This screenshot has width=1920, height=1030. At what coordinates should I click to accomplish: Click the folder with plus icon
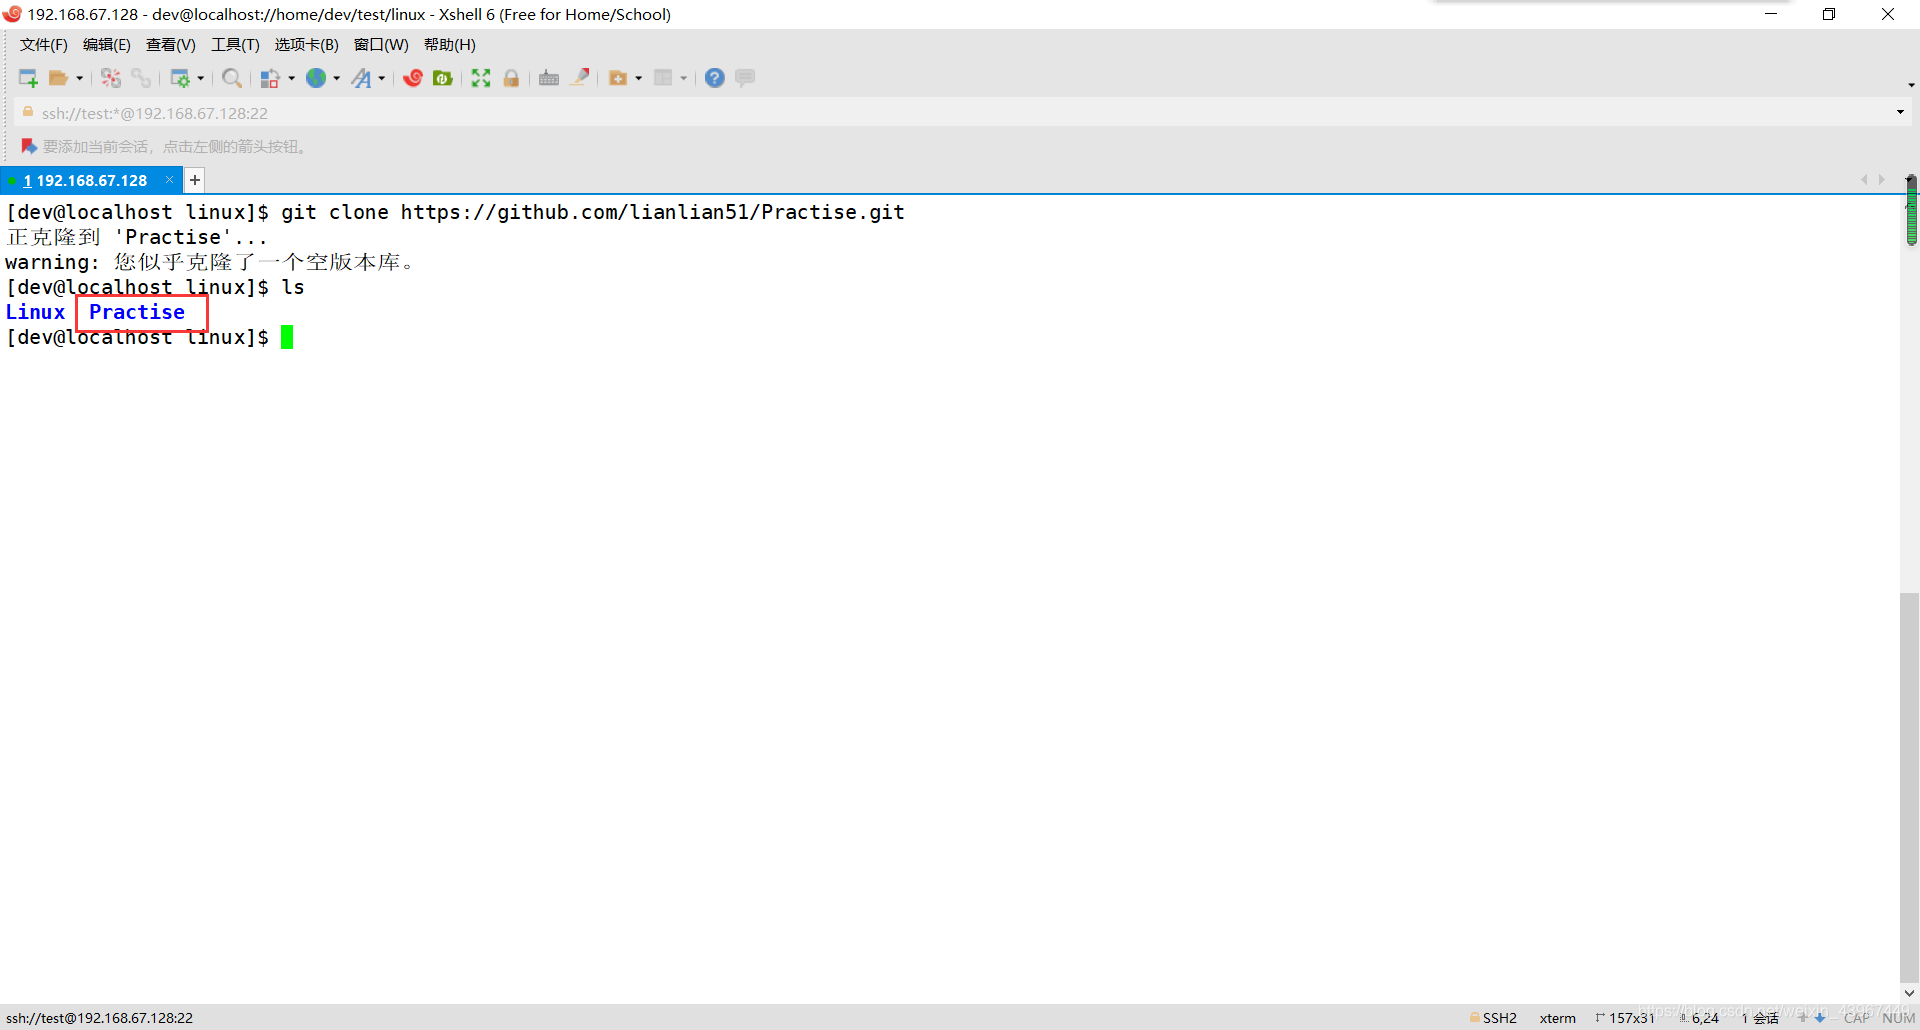[x=618, y=78]
